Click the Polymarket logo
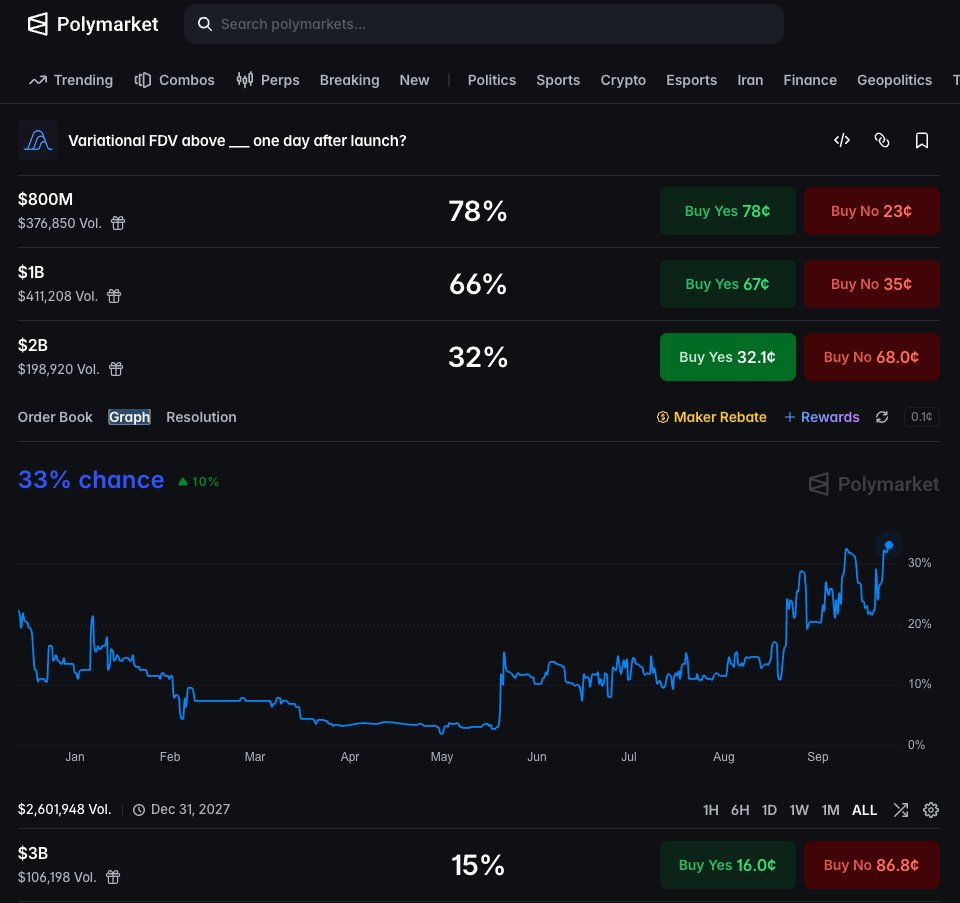Image resolution: width=960 pixels, height=903 pixels. tap(92, 24)
